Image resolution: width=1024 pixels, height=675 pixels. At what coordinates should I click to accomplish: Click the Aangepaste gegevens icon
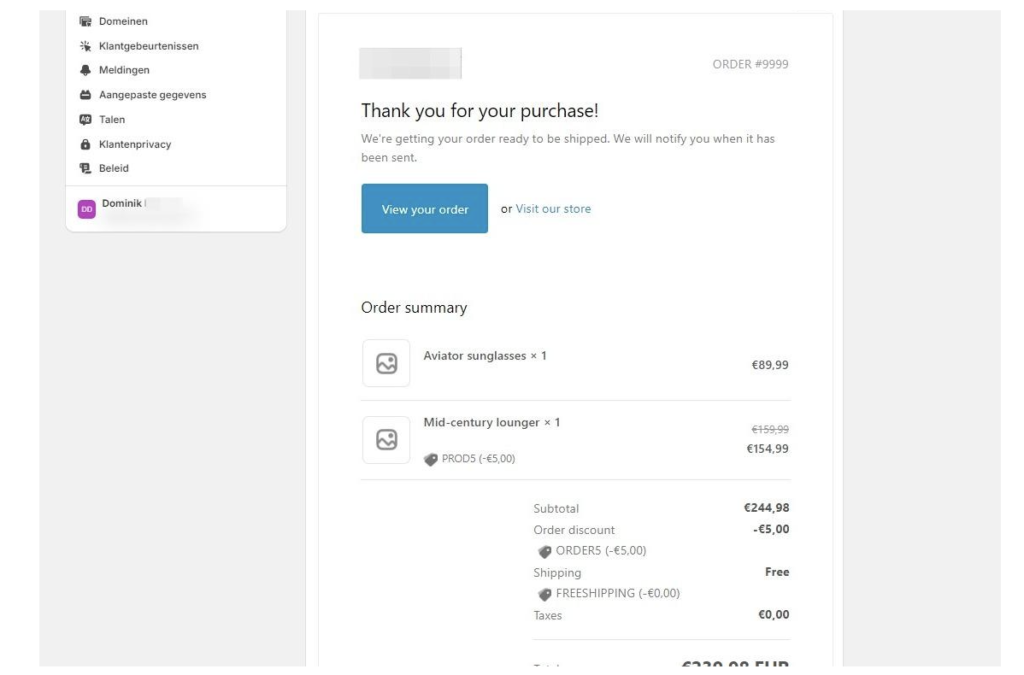tap(85, 95)
